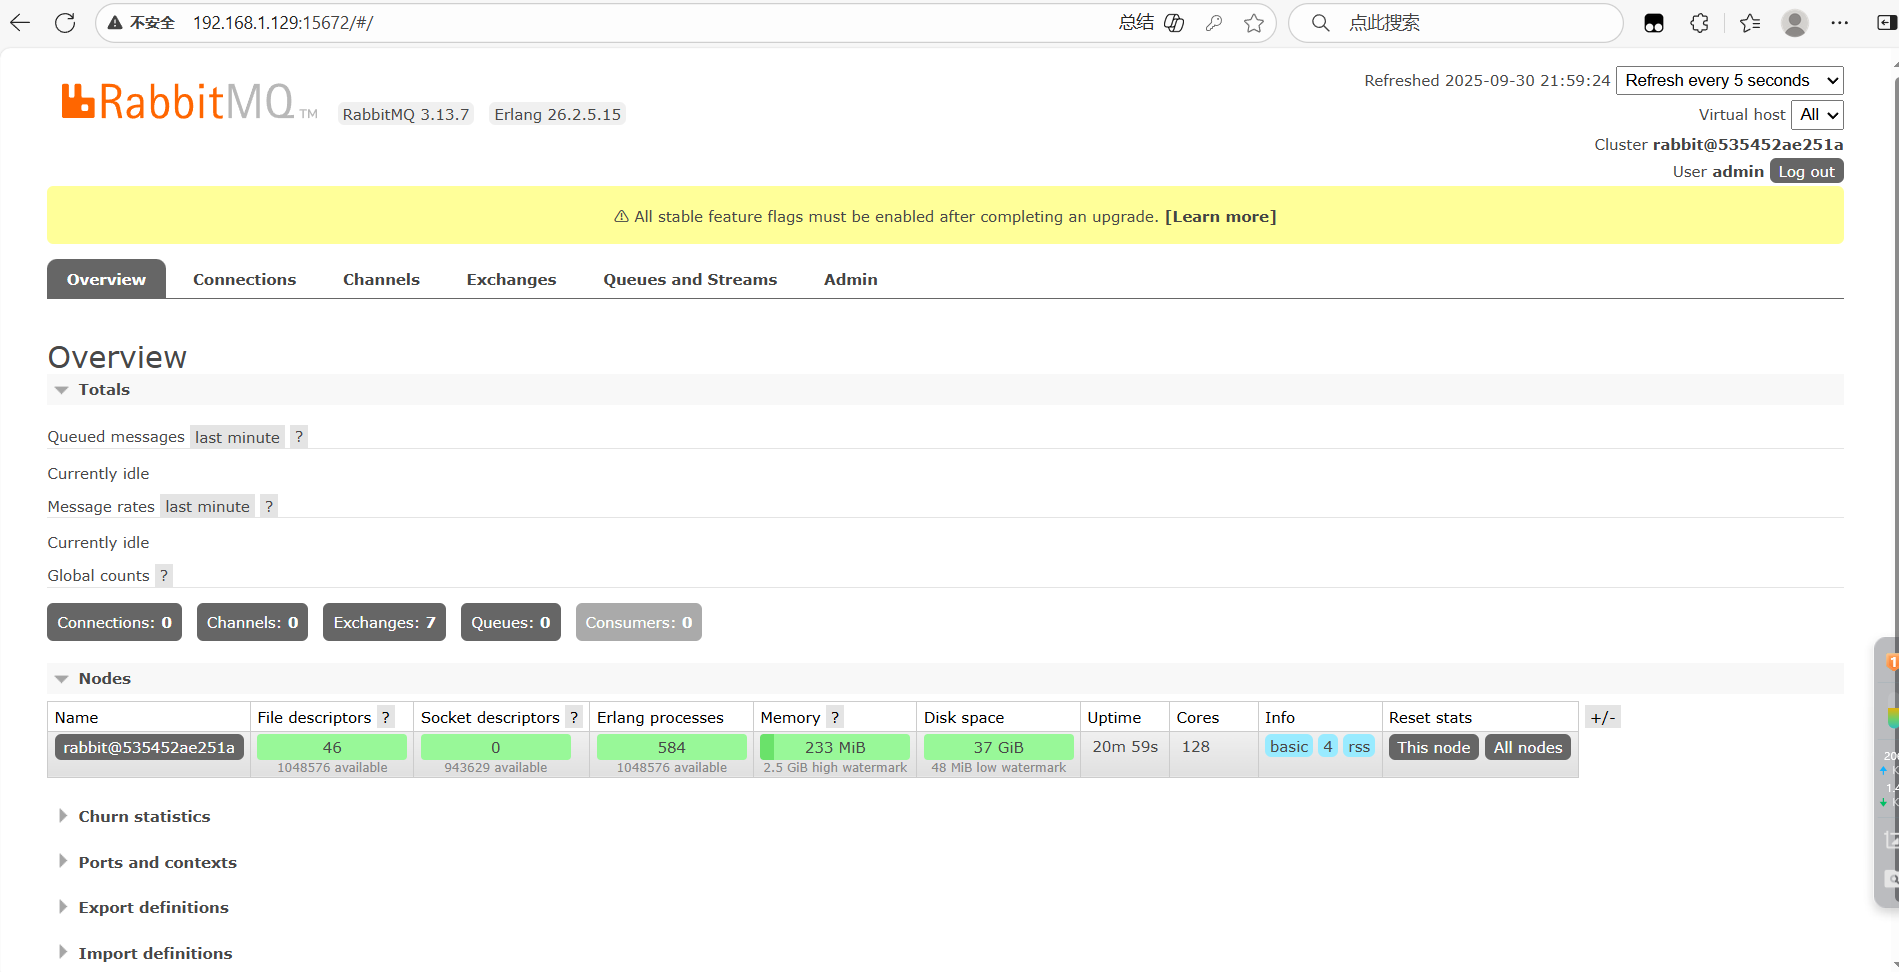The height and width of the screenshot is (972, 1899).
Task: Click Consumers: 0 count button
Action: (638, 622)
